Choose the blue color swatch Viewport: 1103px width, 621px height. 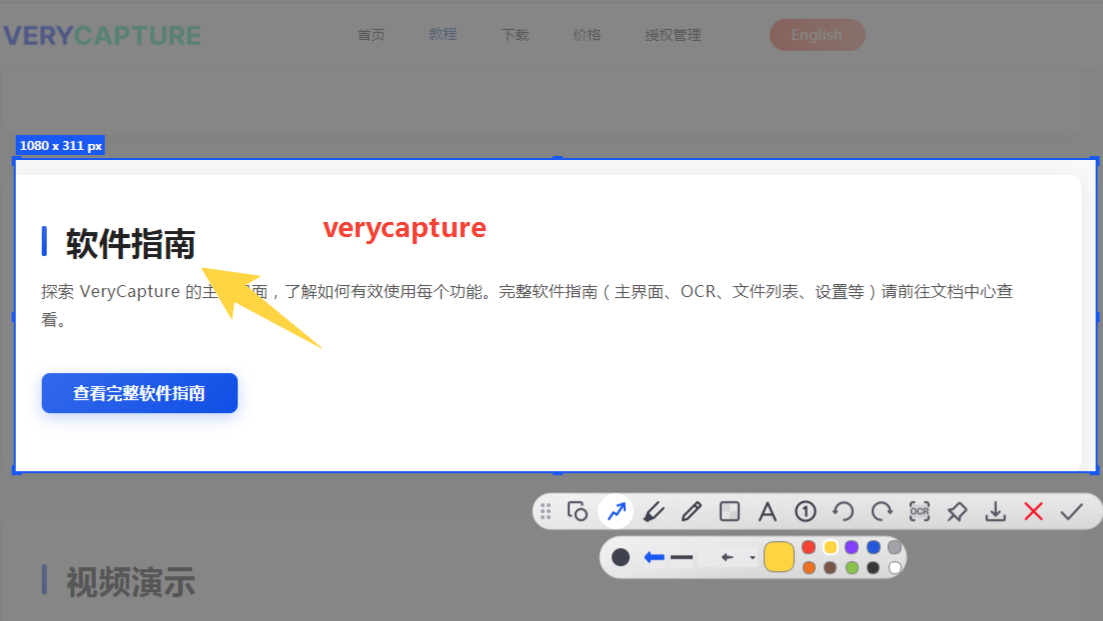[x=874, y=547]
